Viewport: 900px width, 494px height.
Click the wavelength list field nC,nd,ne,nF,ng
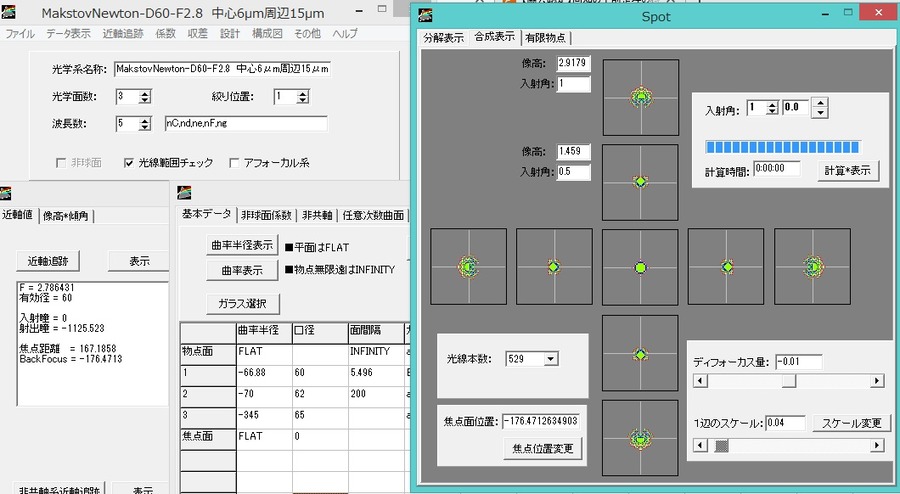pos(246,123)
